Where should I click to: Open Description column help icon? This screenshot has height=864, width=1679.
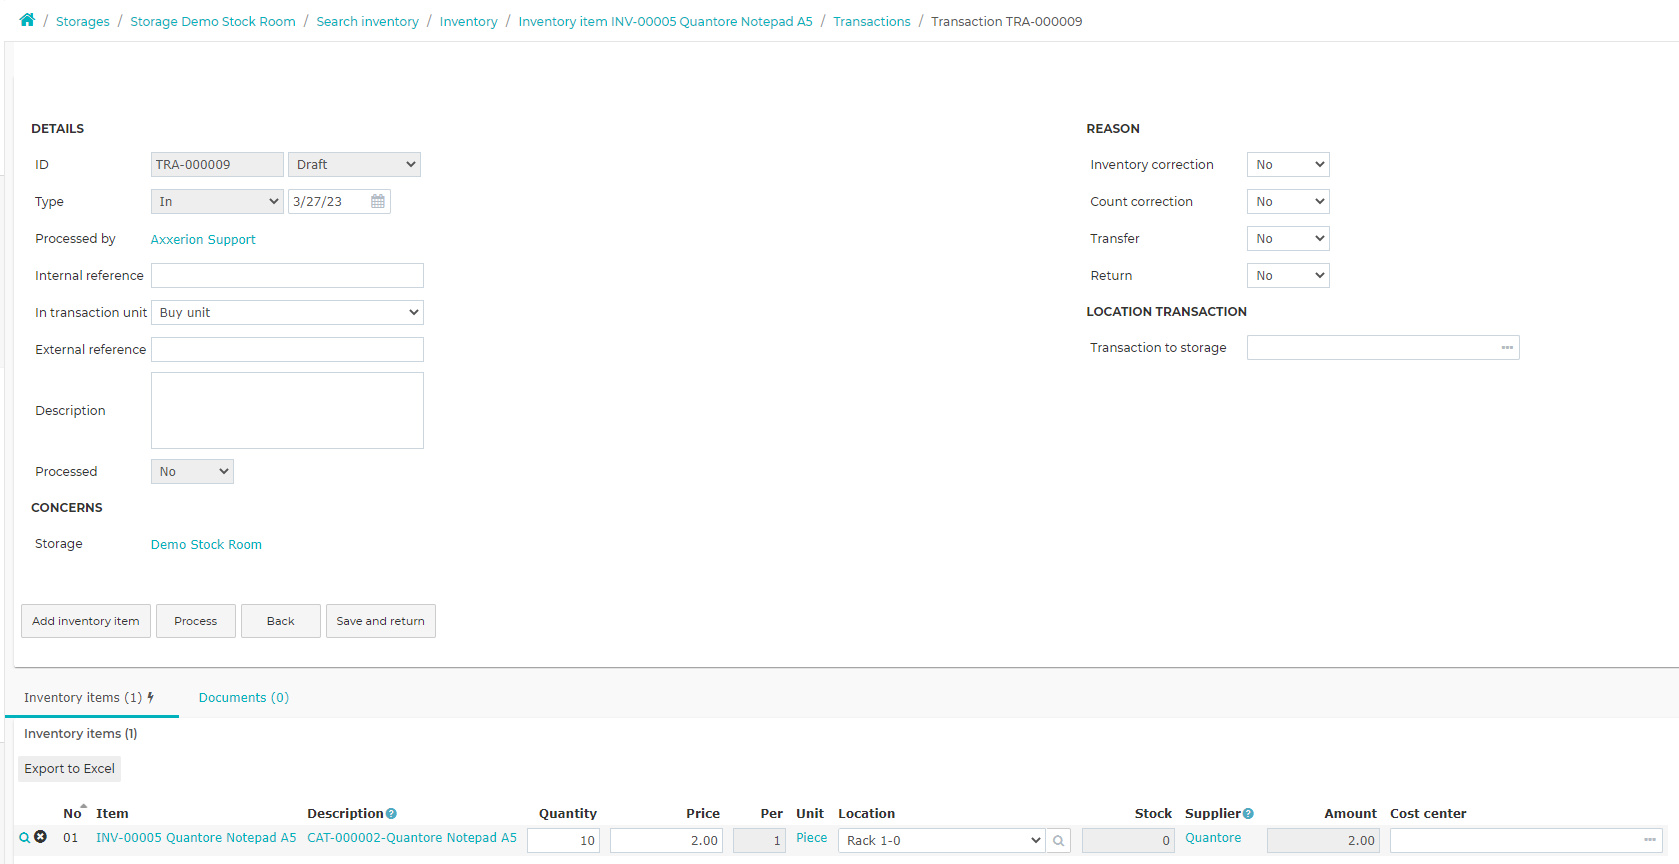point(391,813)
